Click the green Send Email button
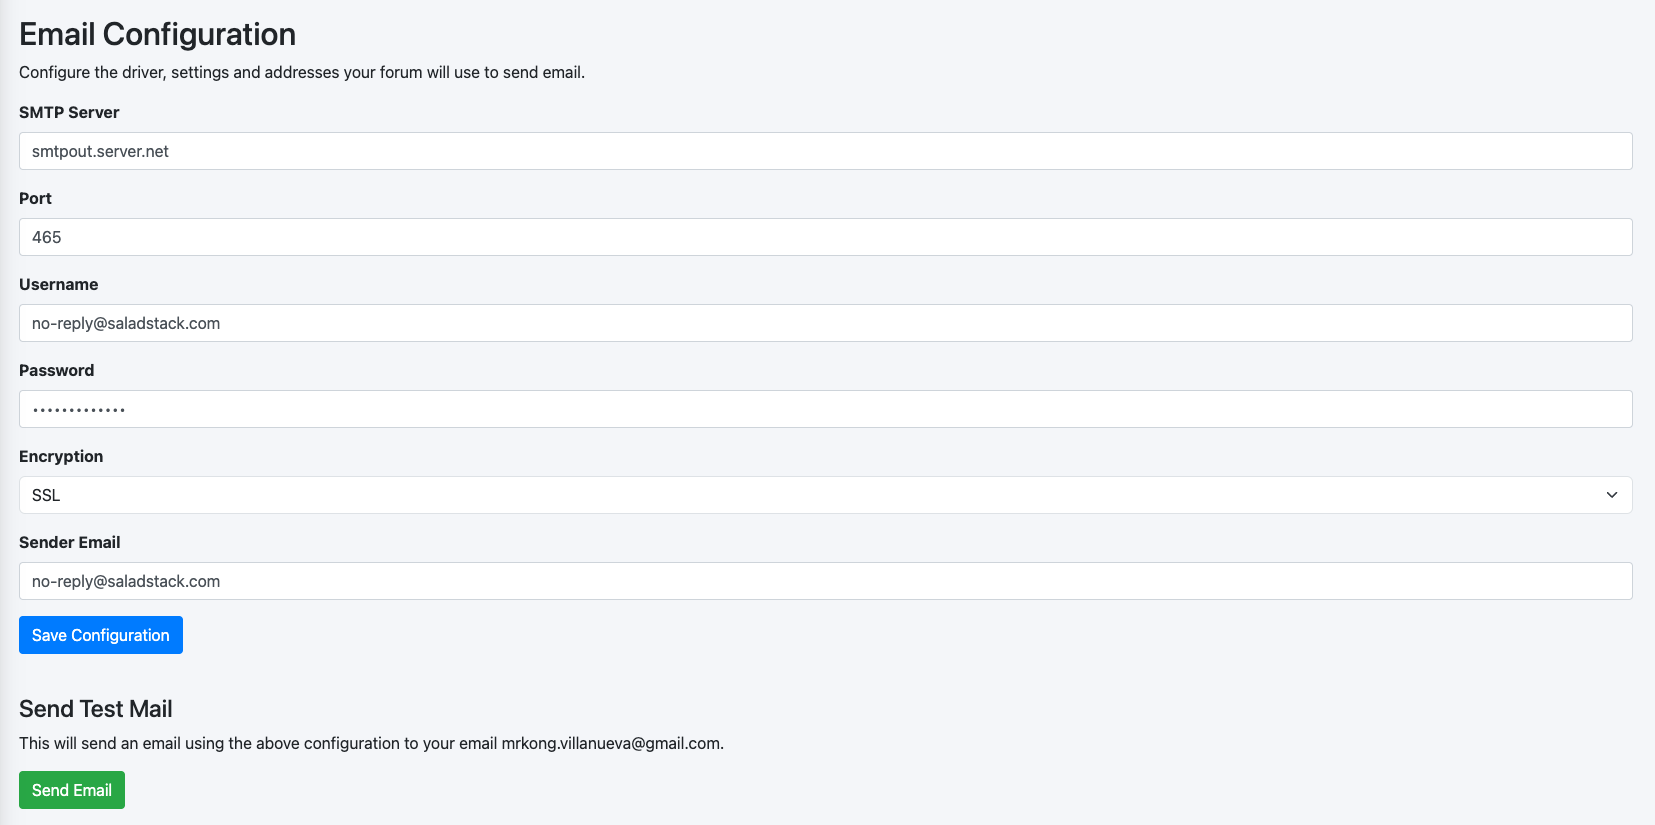1655x825 pixels. click(x=72, y=790)
